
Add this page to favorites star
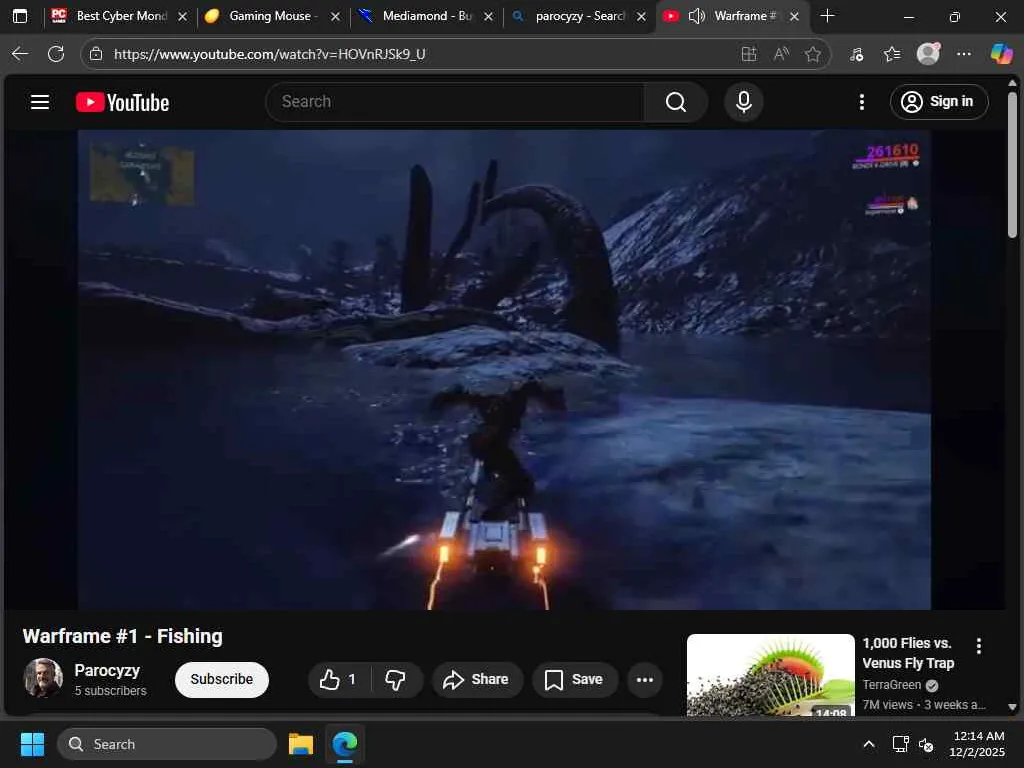tap(812, 54)
